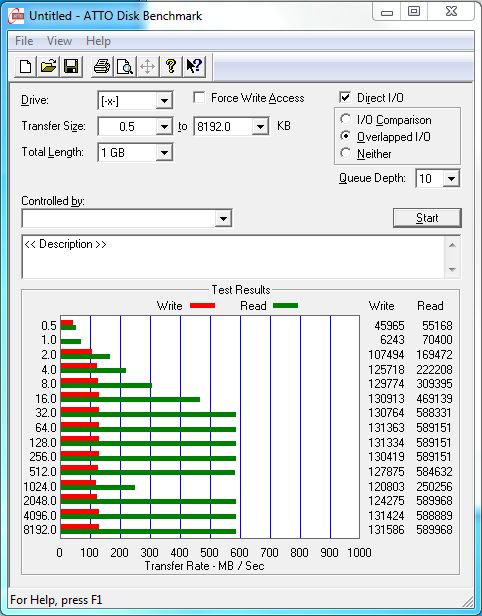
Task: Open the View menu
Action: (x=59, y=41)
